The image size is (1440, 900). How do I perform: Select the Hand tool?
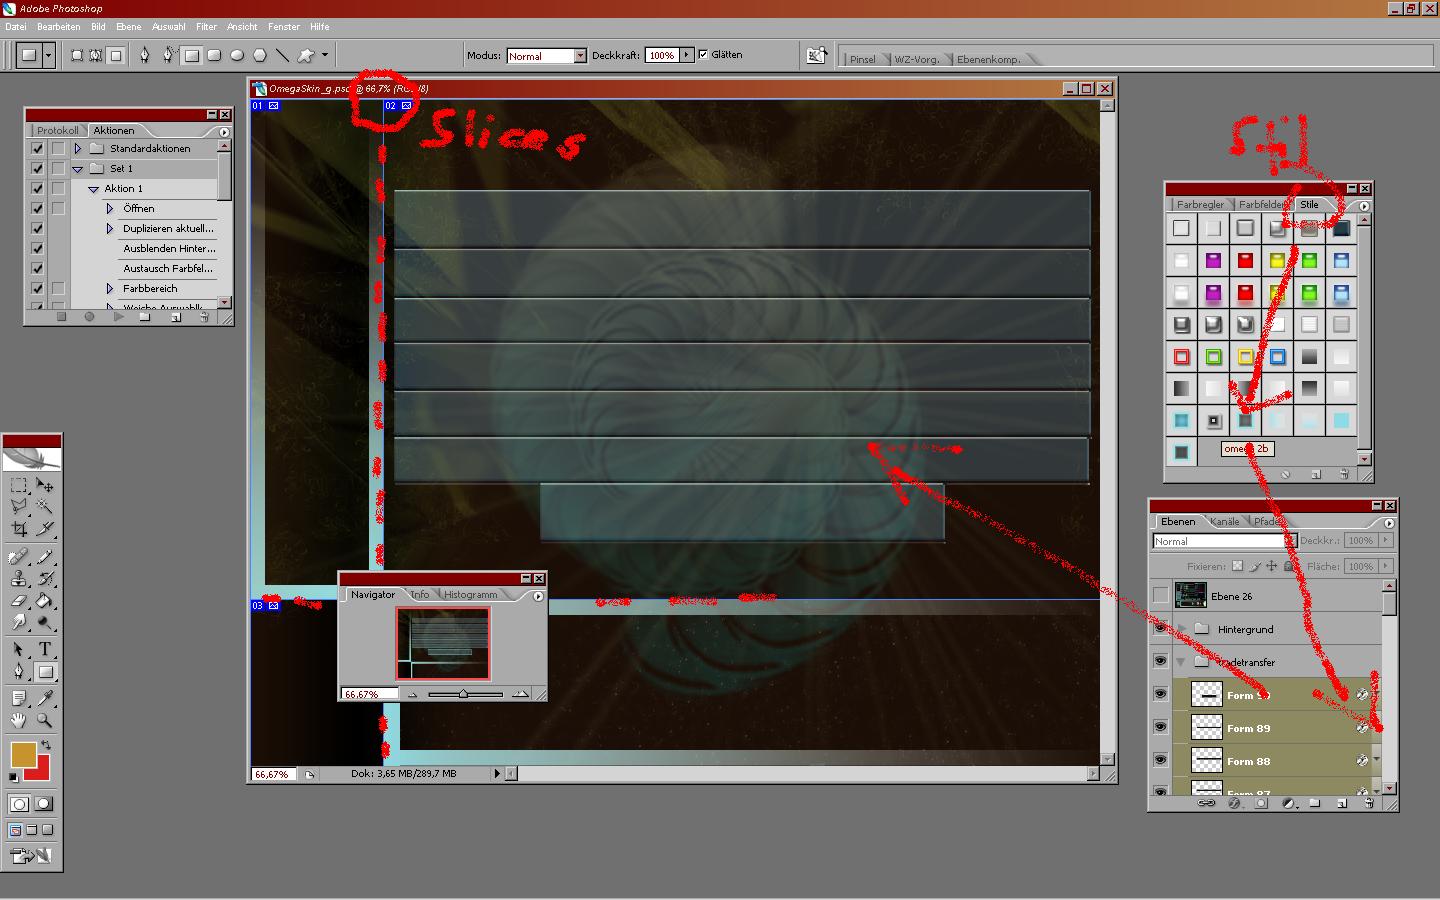(x=18, y=720)
